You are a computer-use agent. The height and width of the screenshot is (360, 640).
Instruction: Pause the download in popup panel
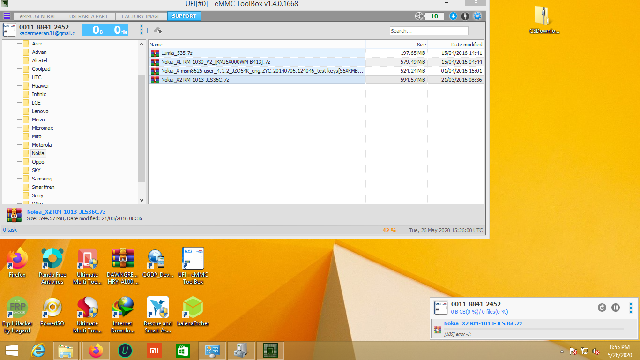(x=616, y=307)
